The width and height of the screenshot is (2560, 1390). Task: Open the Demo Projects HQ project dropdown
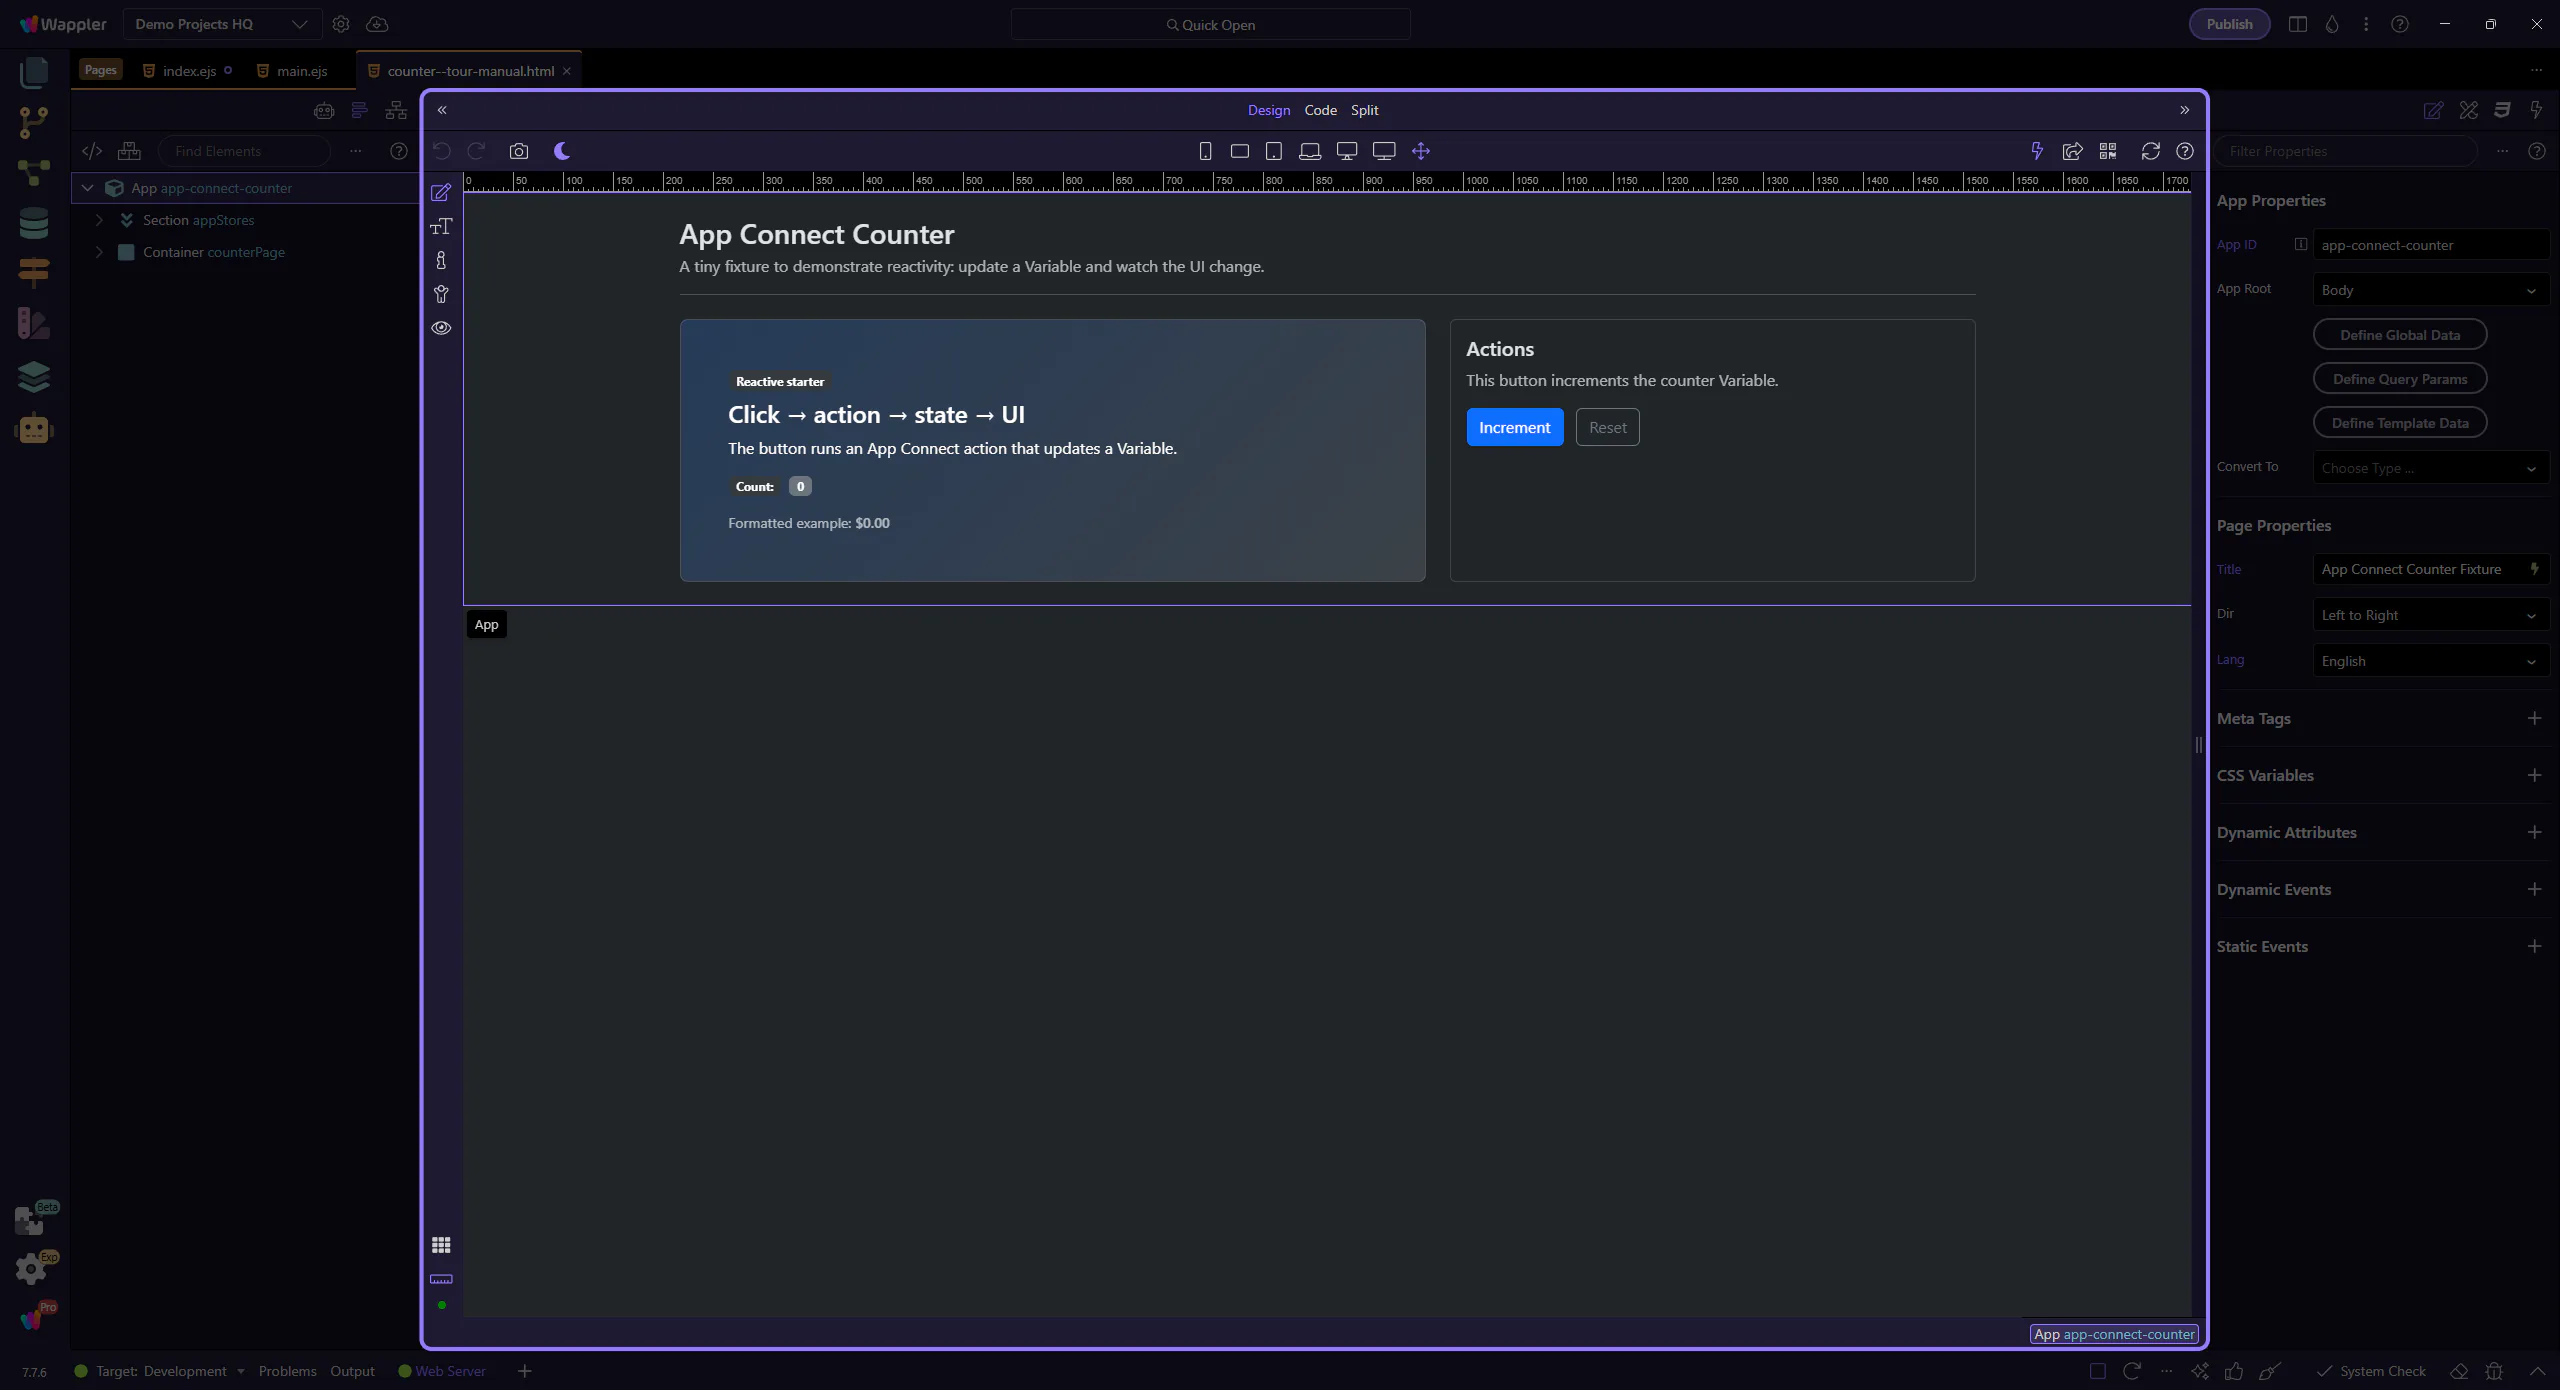[221, 24]
